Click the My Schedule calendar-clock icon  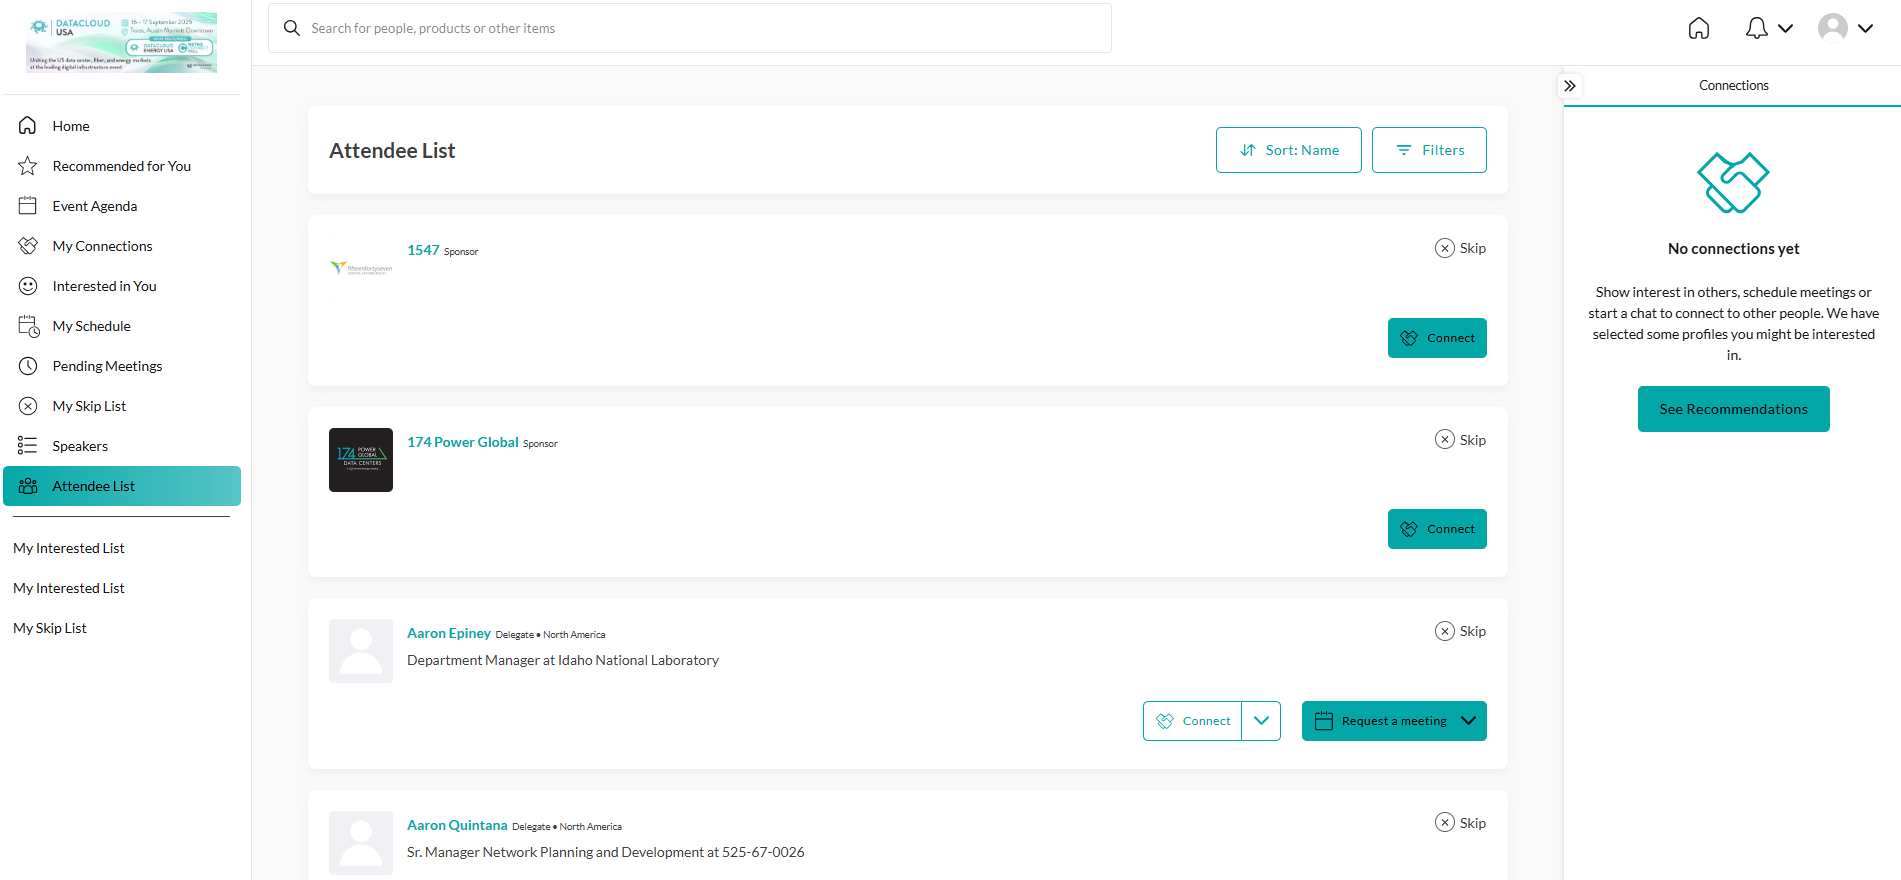click(x=29, y=326)
